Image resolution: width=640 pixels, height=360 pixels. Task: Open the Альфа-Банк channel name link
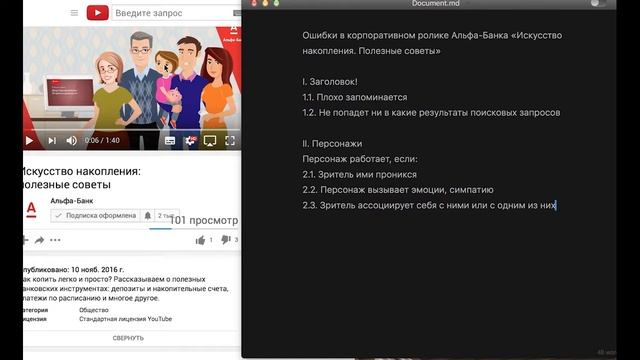72,201
